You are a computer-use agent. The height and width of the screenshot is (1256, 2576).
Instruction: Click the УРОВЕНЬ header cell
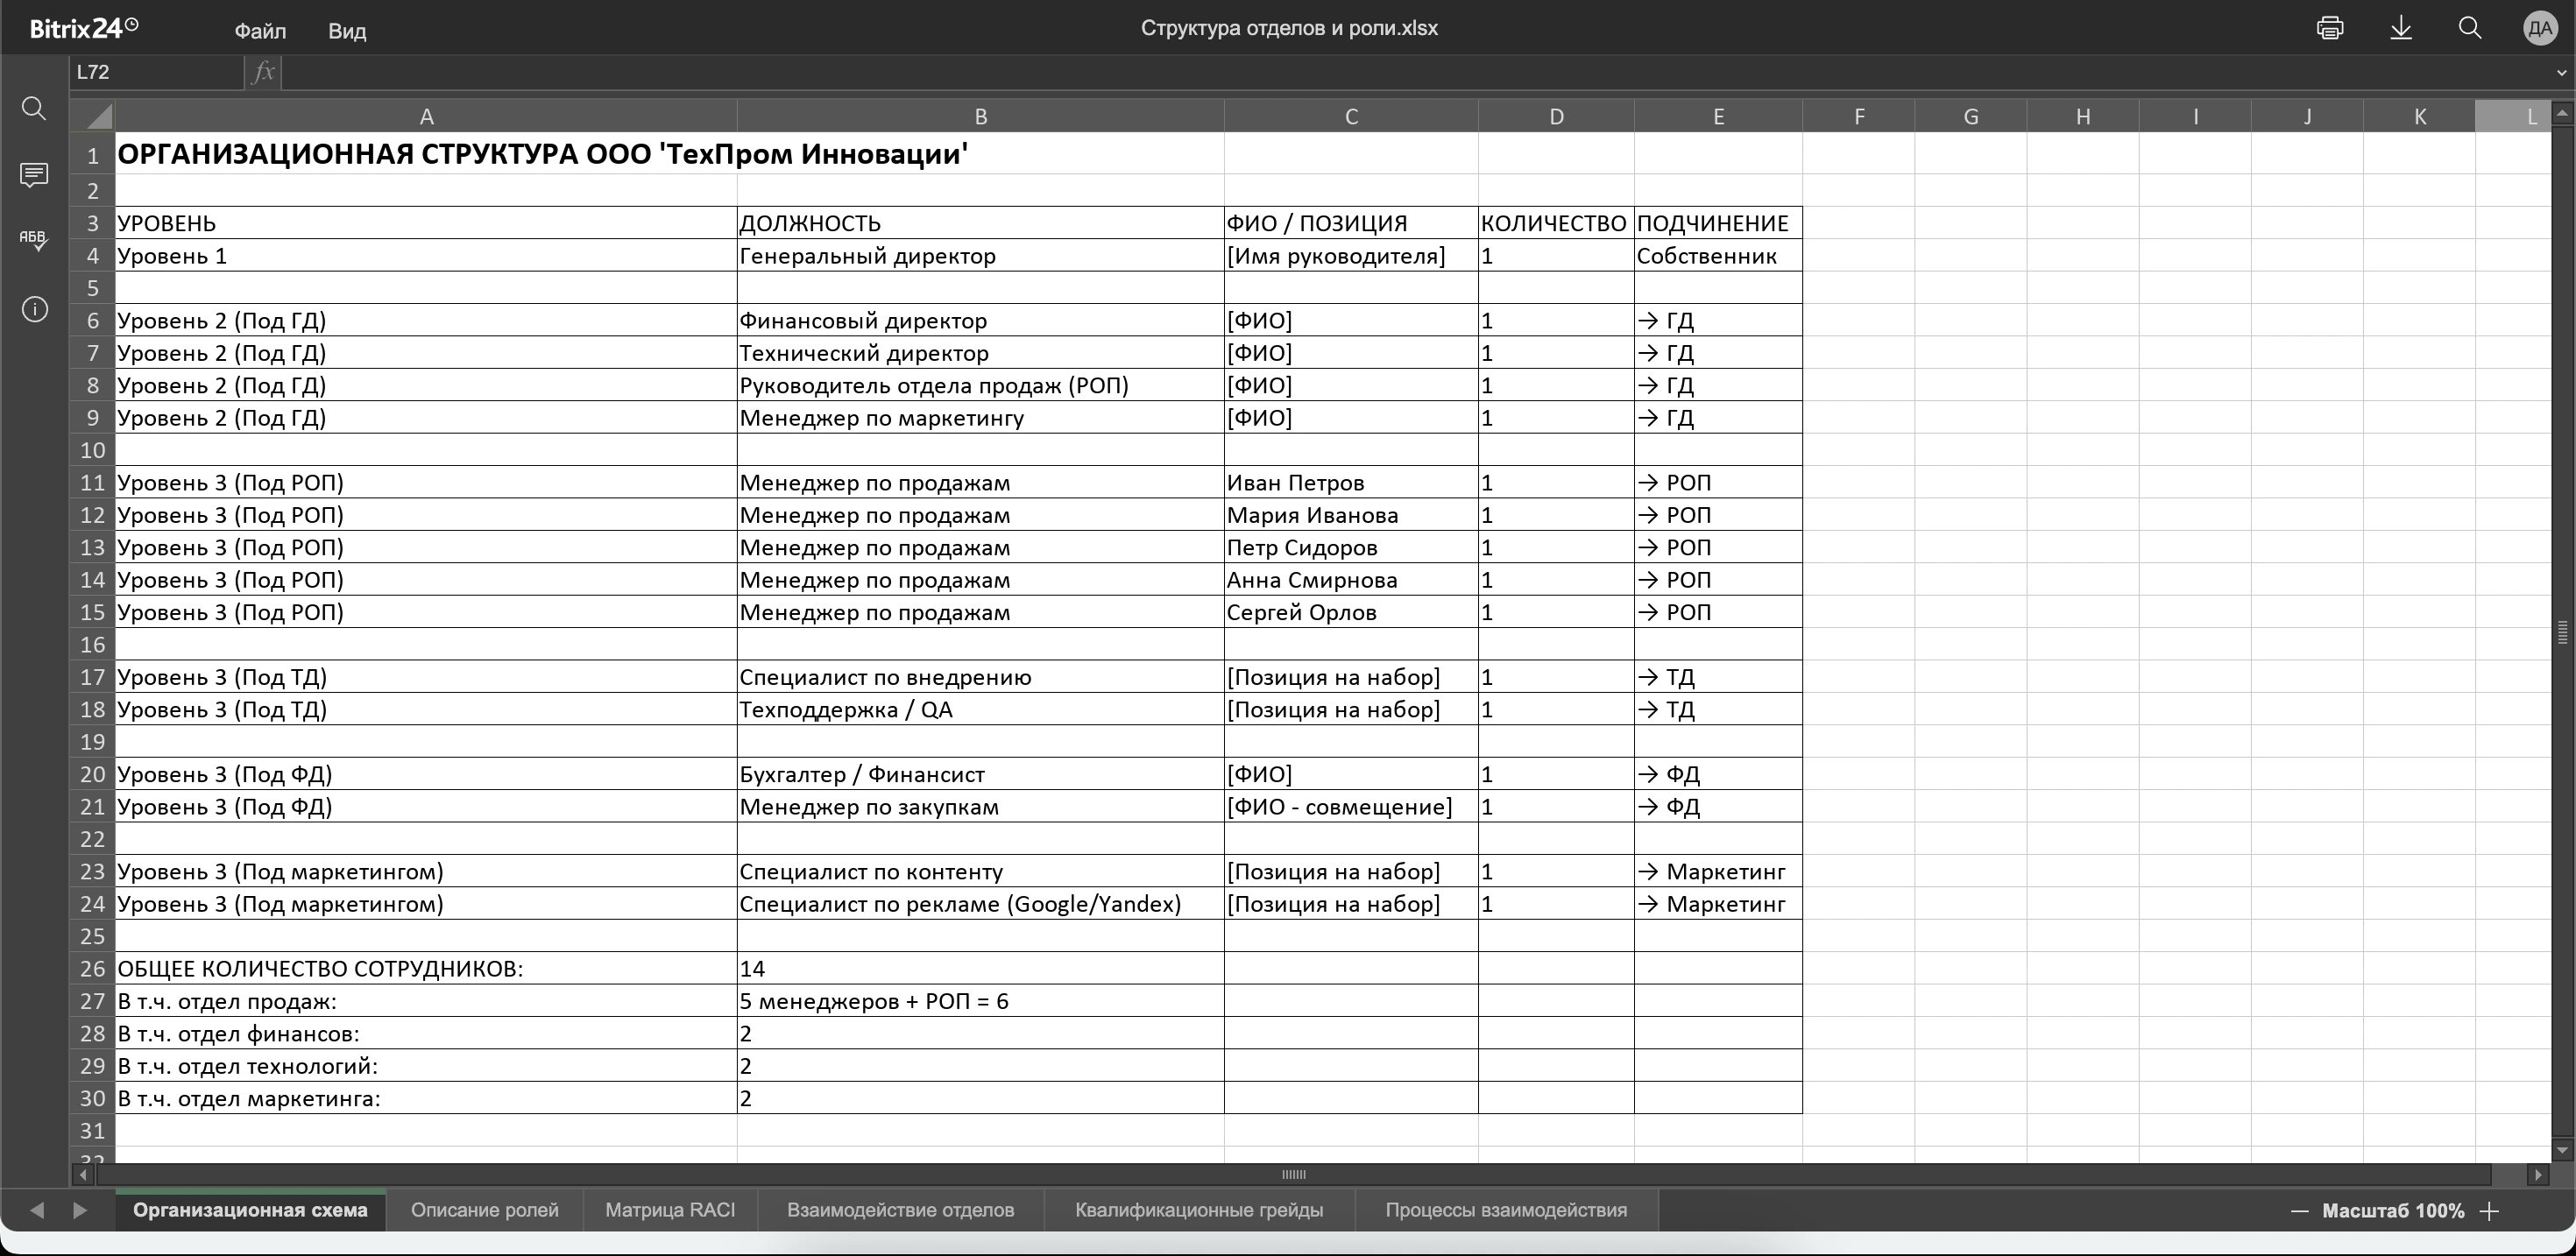click(426, 223)
